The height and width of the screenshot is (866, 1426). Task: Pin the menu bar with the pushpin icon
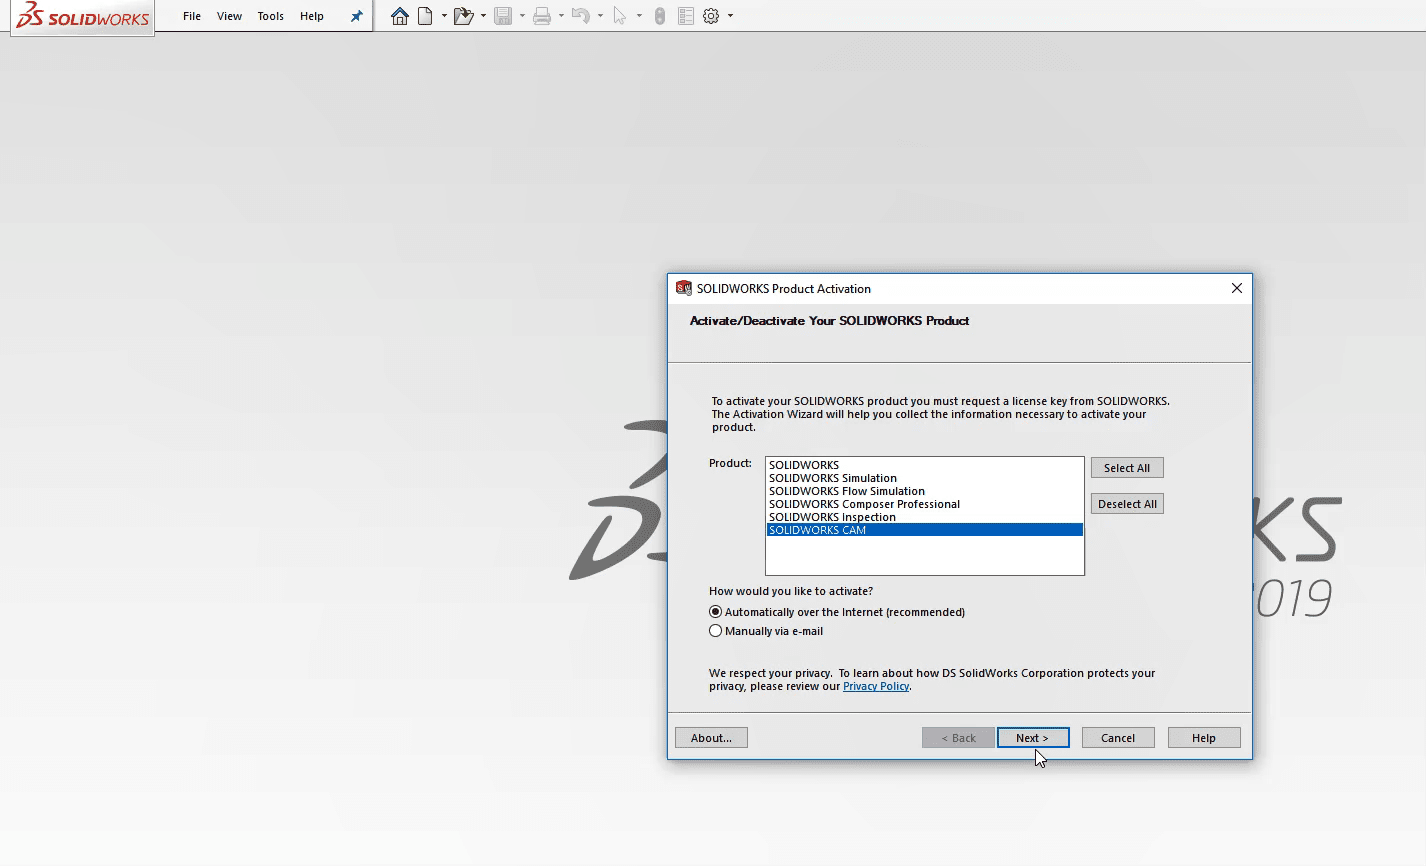tap(357, 16)
